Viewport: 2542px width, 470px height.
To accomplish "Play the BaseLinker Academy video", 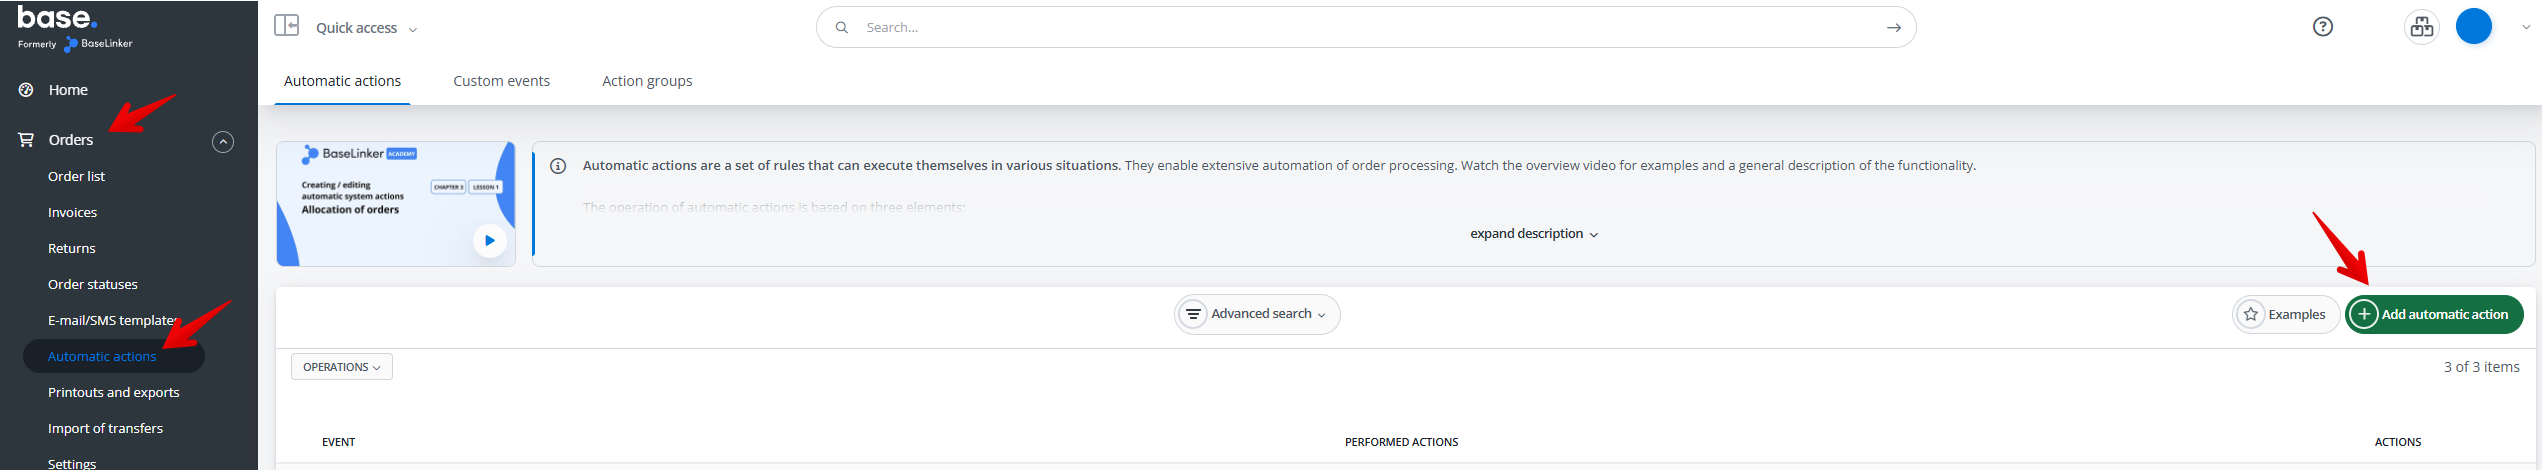I will click(x=489, y=240).
